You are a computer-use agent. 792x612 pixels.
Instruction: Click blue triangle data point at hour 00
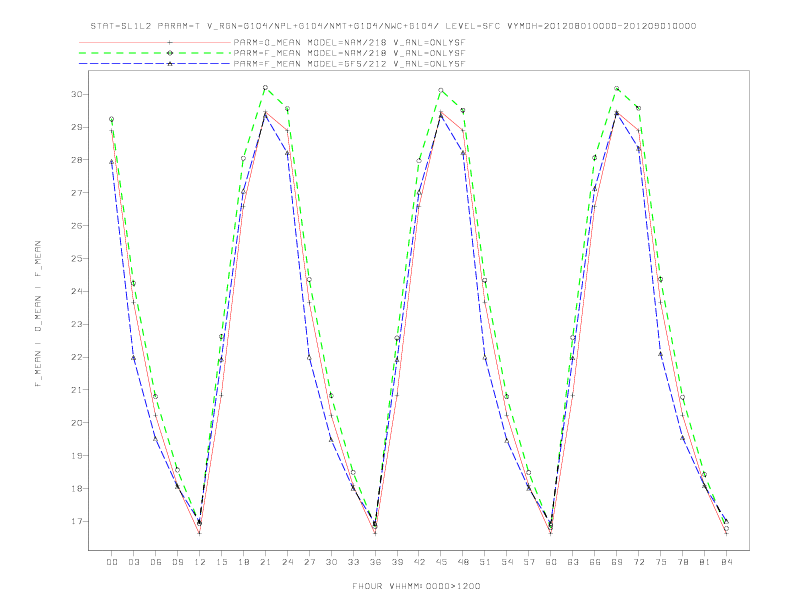tap(112, 162)
